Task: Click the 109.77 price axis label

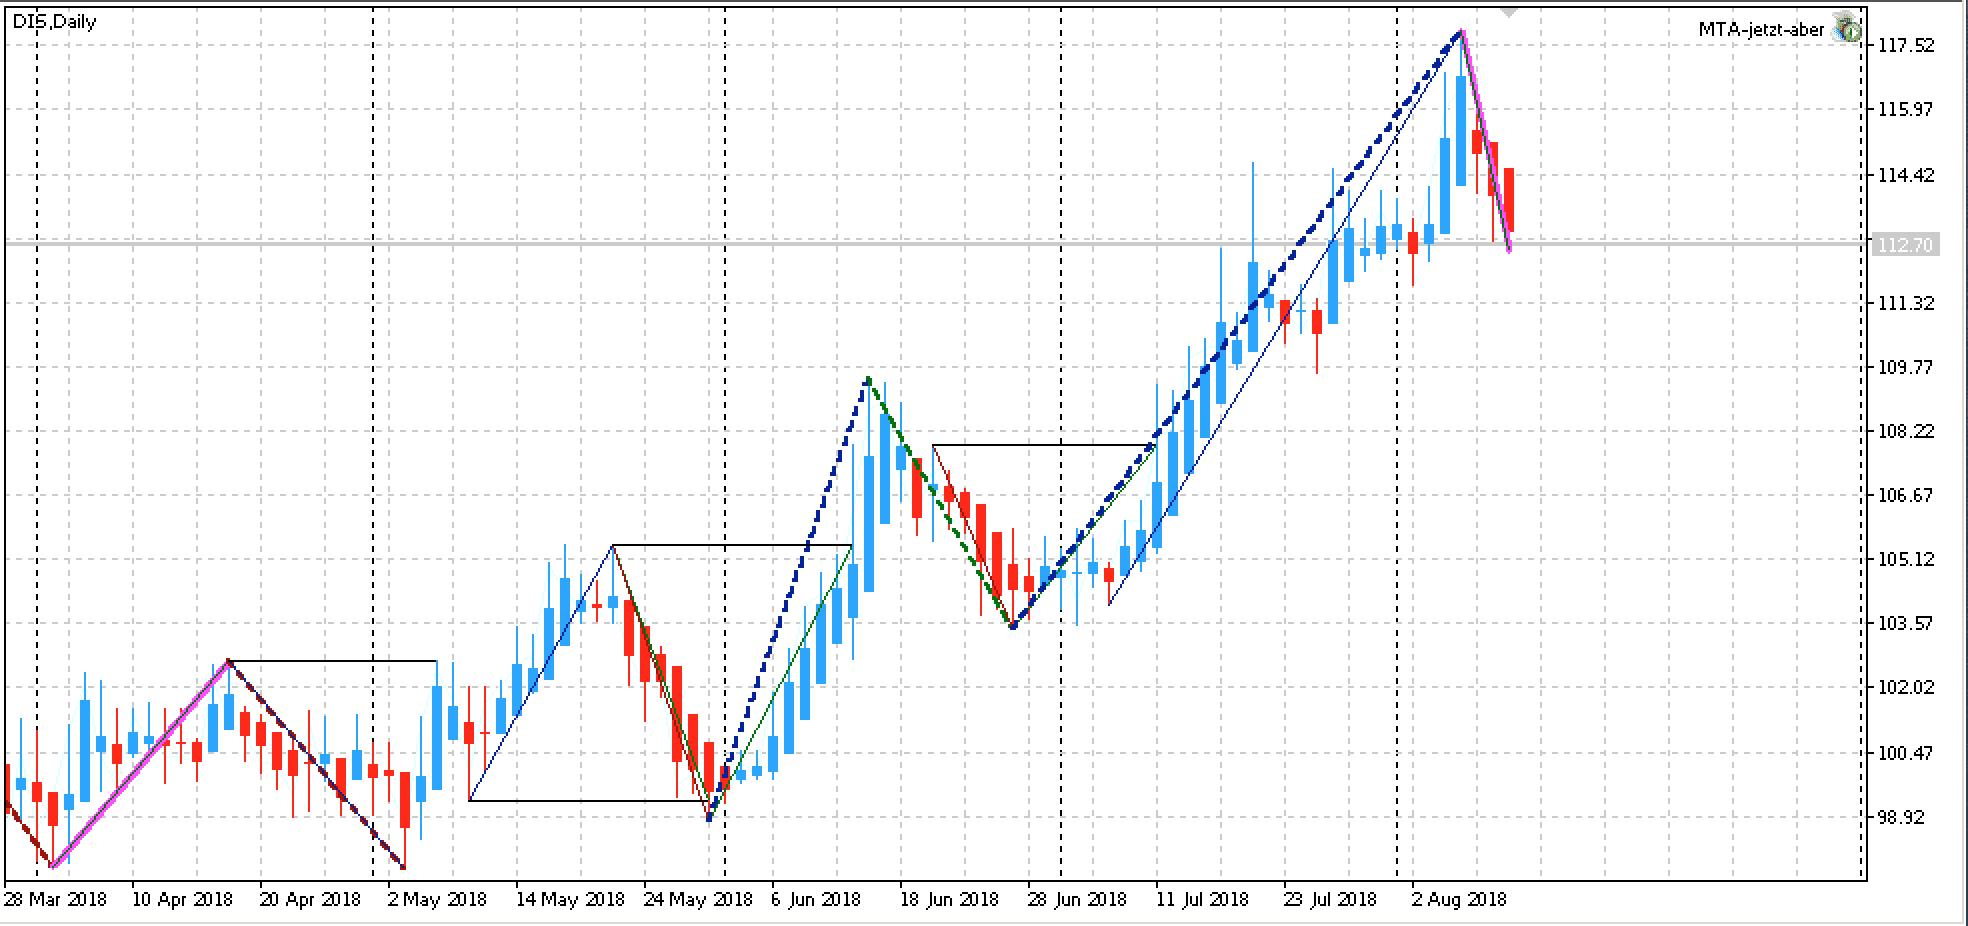Action: 1907,367
